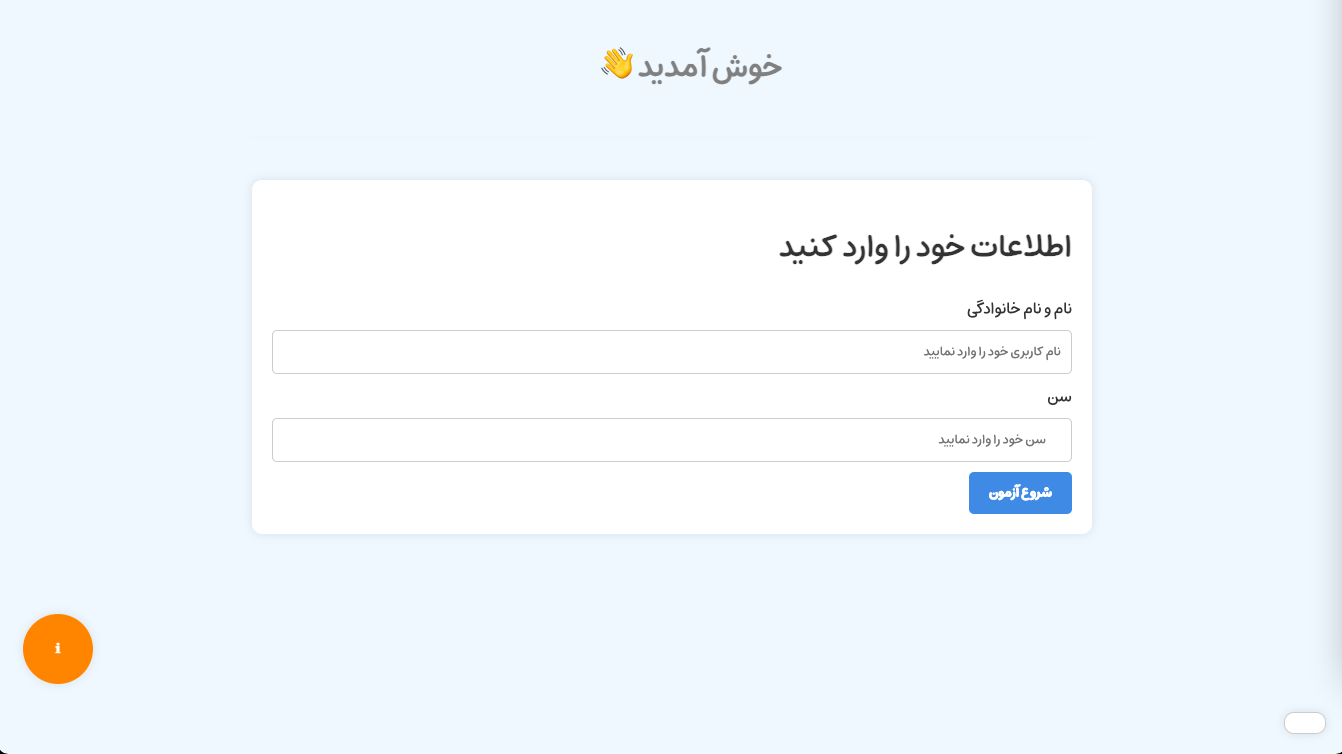The width and height of the screenshot is (1342, 754).
Task: Click the سن field label
Action: (1060, 397)
